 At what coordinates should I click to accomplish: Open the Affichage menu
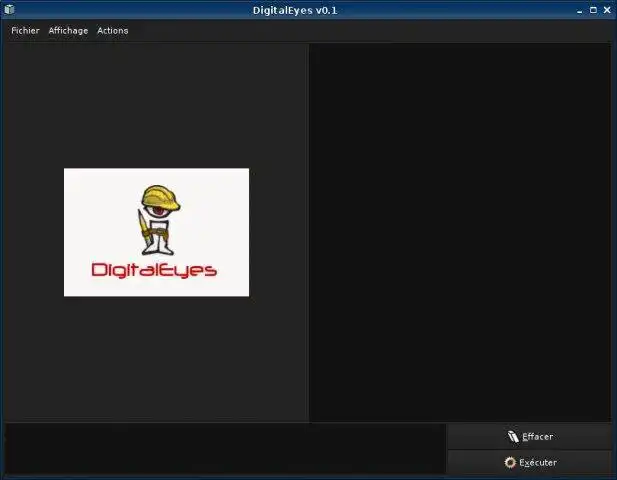(68, 31)
